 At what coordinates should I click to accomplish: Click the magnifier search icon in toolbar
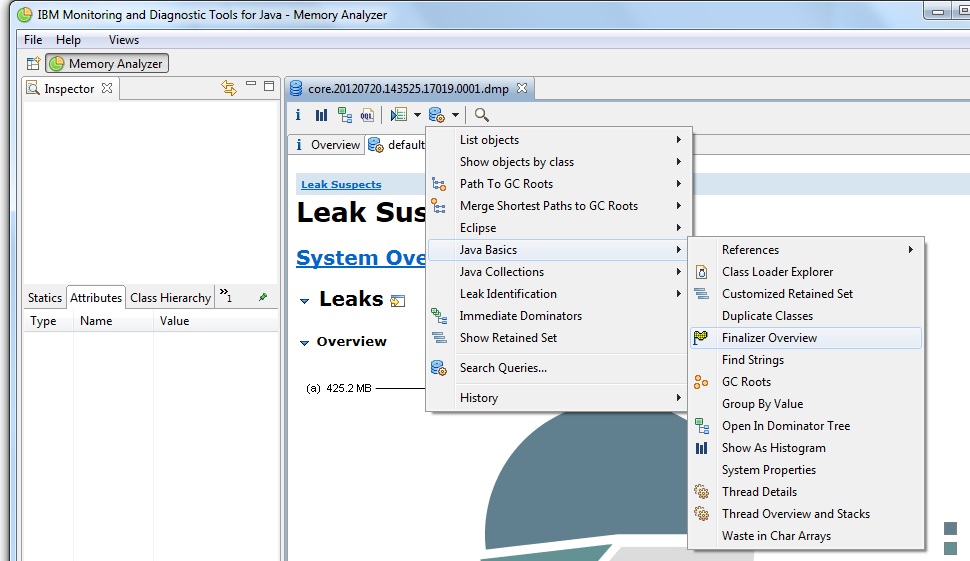click(x=481, y=114)
